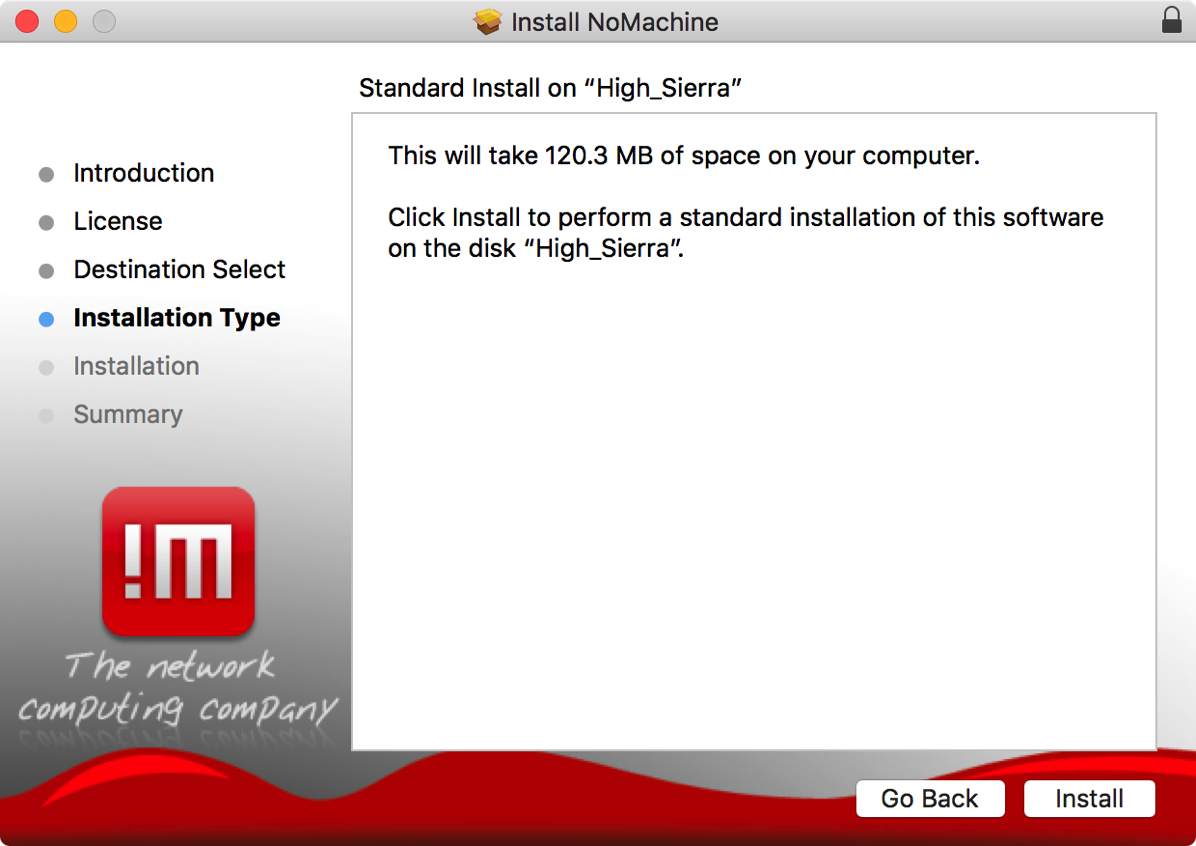This screenshot has height=846, width=1196.
Task: Click the "Click Install to perform" paragraph
Action: 745,233
